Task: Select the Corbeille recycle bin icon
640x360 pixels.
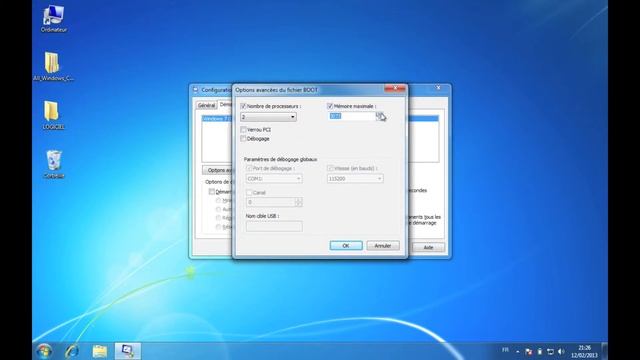Action: 54,164
